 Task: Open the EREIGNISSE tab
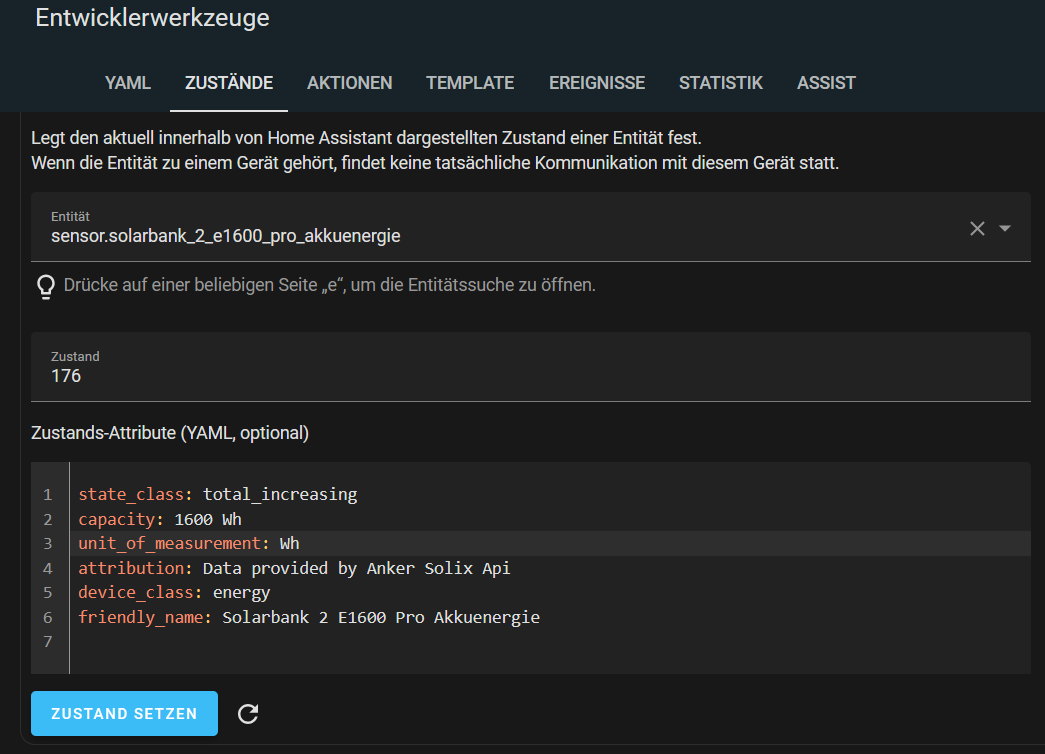pos(597,83)
